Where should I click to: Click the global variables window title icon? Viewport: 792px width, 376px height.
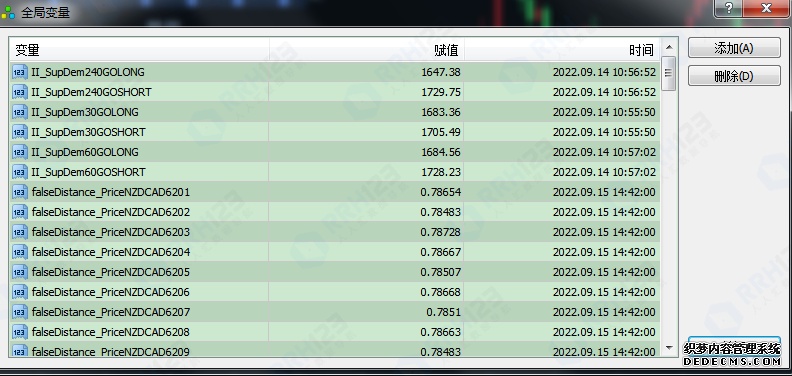[x=8, y=12]
